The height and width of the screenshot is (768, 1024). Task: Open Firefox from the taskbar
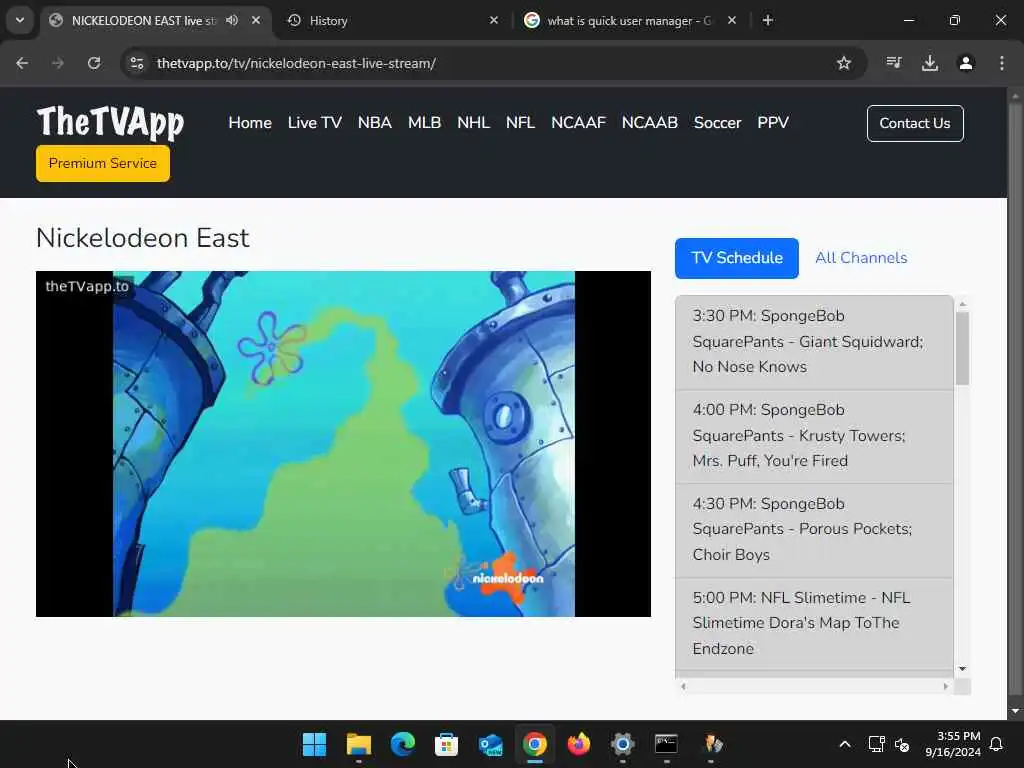(x=579, y=744)
